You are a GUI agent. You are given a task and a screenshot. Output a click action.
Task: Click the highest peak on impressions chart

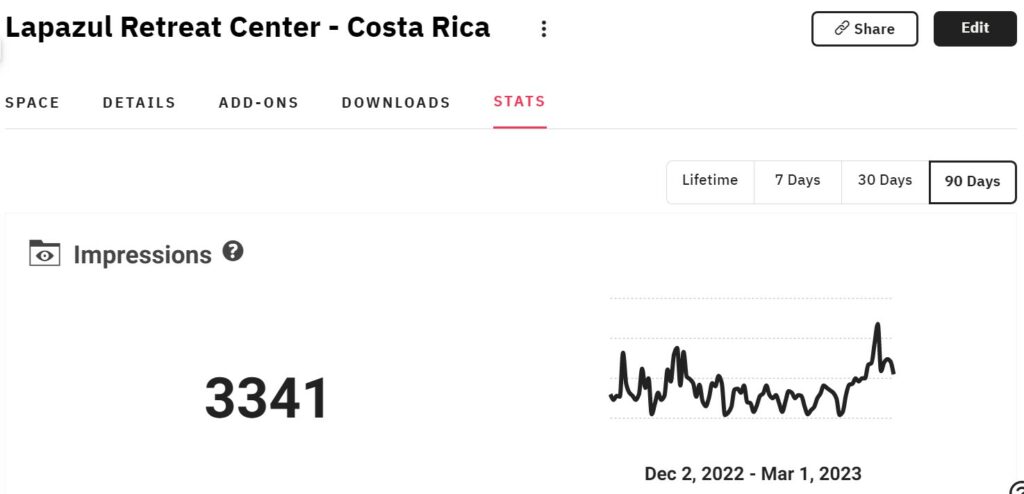878,324
